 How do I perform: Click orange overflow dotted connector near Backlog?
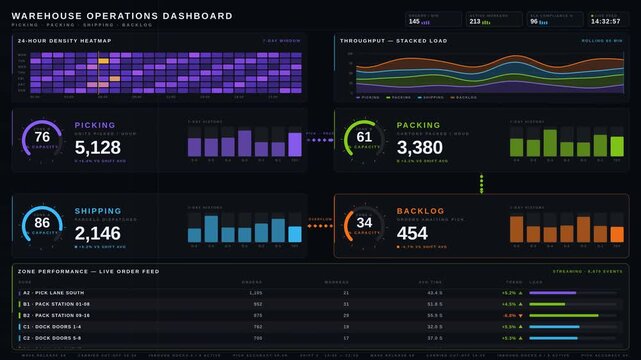point(320,226)
